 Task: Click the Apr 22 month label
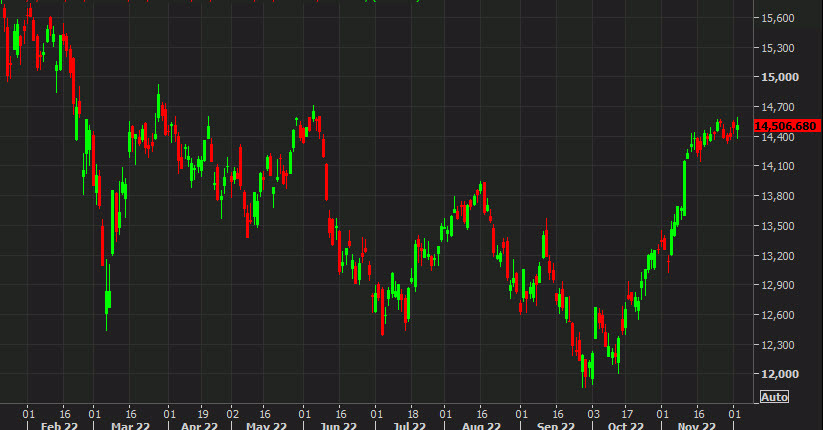point(199,425)
